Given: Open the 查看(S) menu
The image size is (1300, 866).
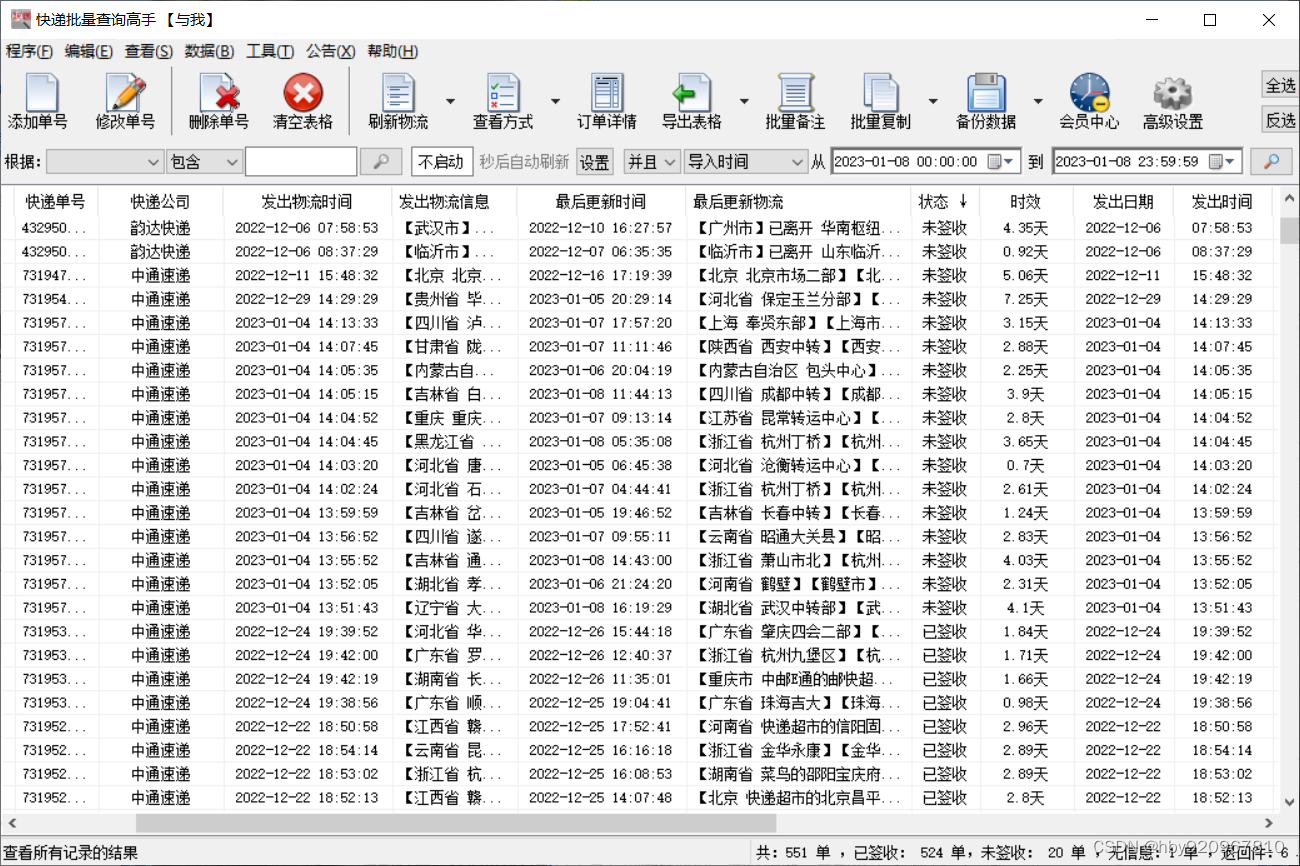Looking at the screenshot, I should 148,52.
